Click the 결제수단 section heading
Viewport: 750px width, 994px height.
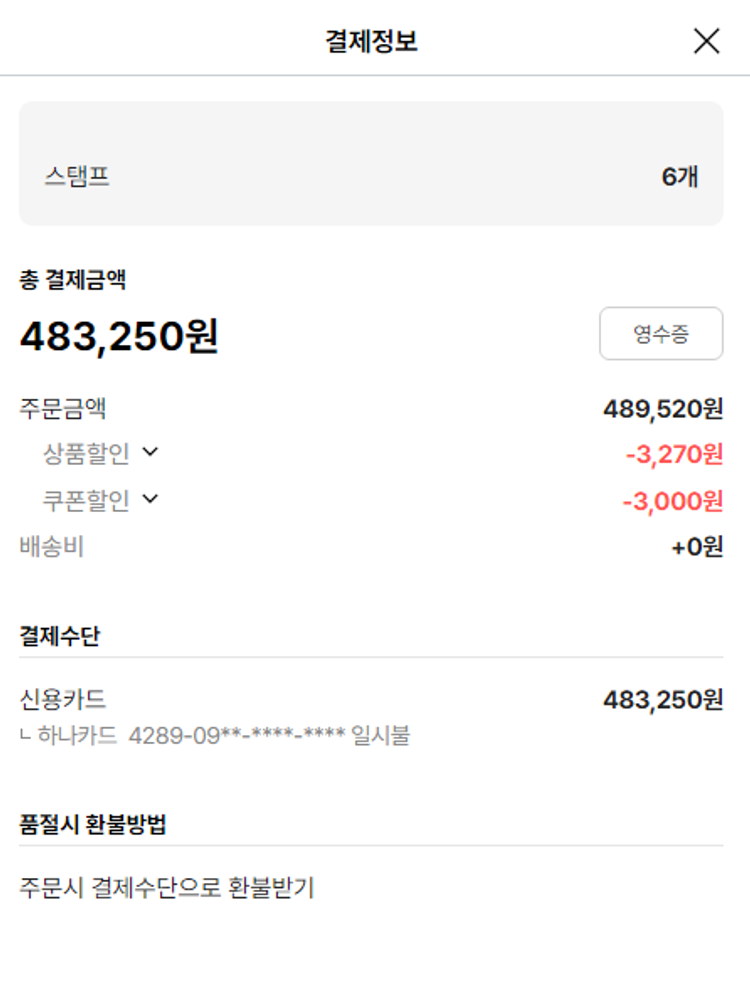[x=60, y=636]
